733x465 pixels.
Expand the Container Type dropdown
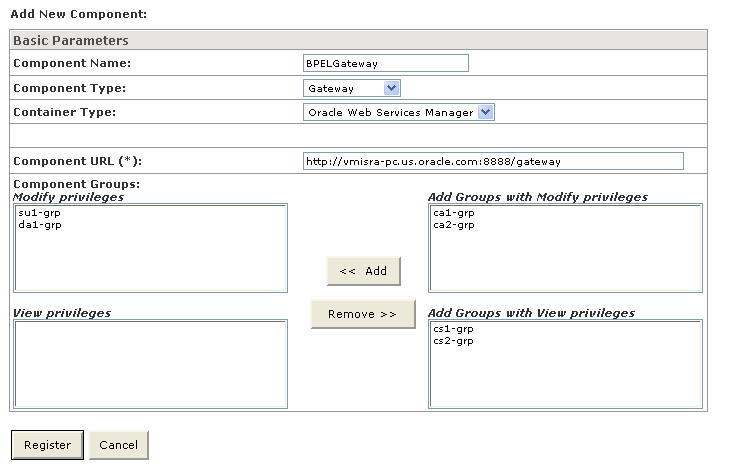coord(398,113)
